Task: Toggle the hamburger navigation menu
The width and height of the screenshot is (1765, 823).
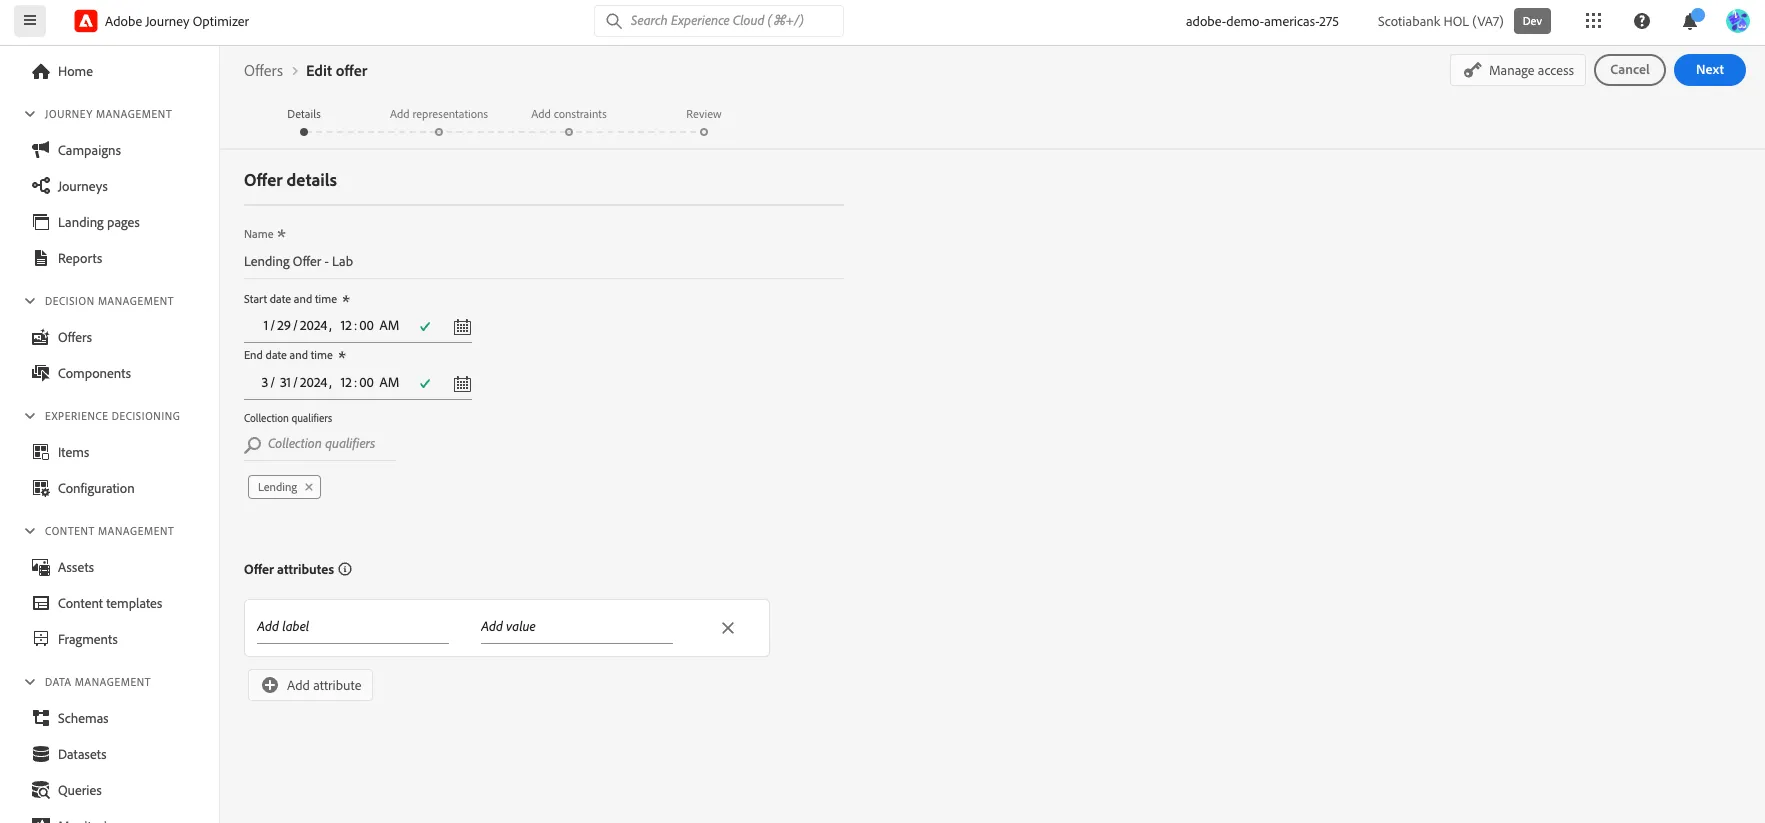Action: point(30,20)
